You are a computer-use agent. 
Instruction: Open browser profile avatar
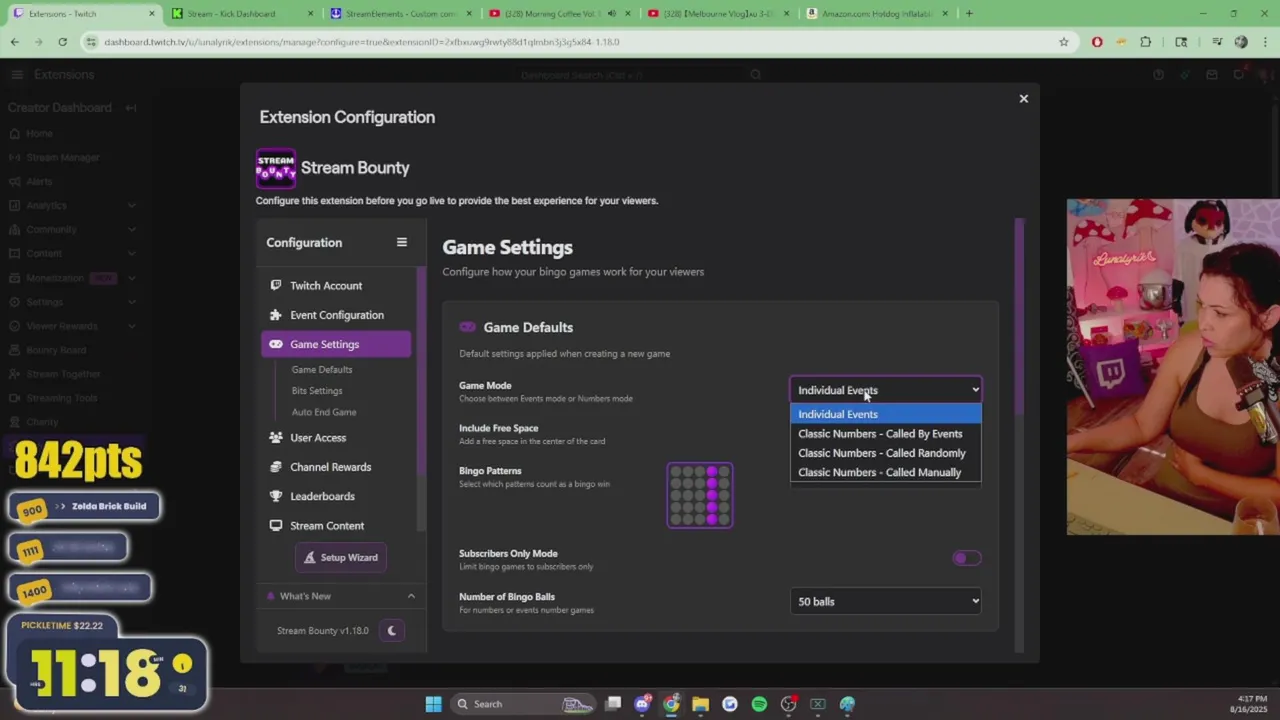pos(1241,42)
